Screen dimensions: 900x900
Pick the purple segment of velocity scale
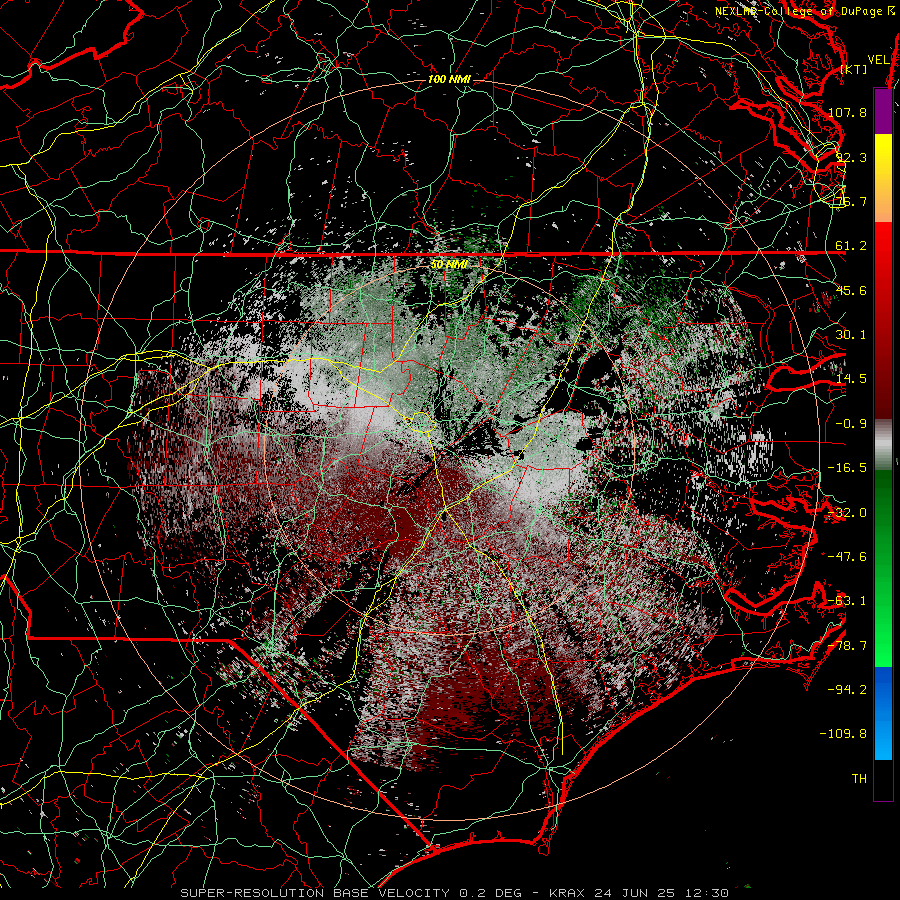pos(883,111)
